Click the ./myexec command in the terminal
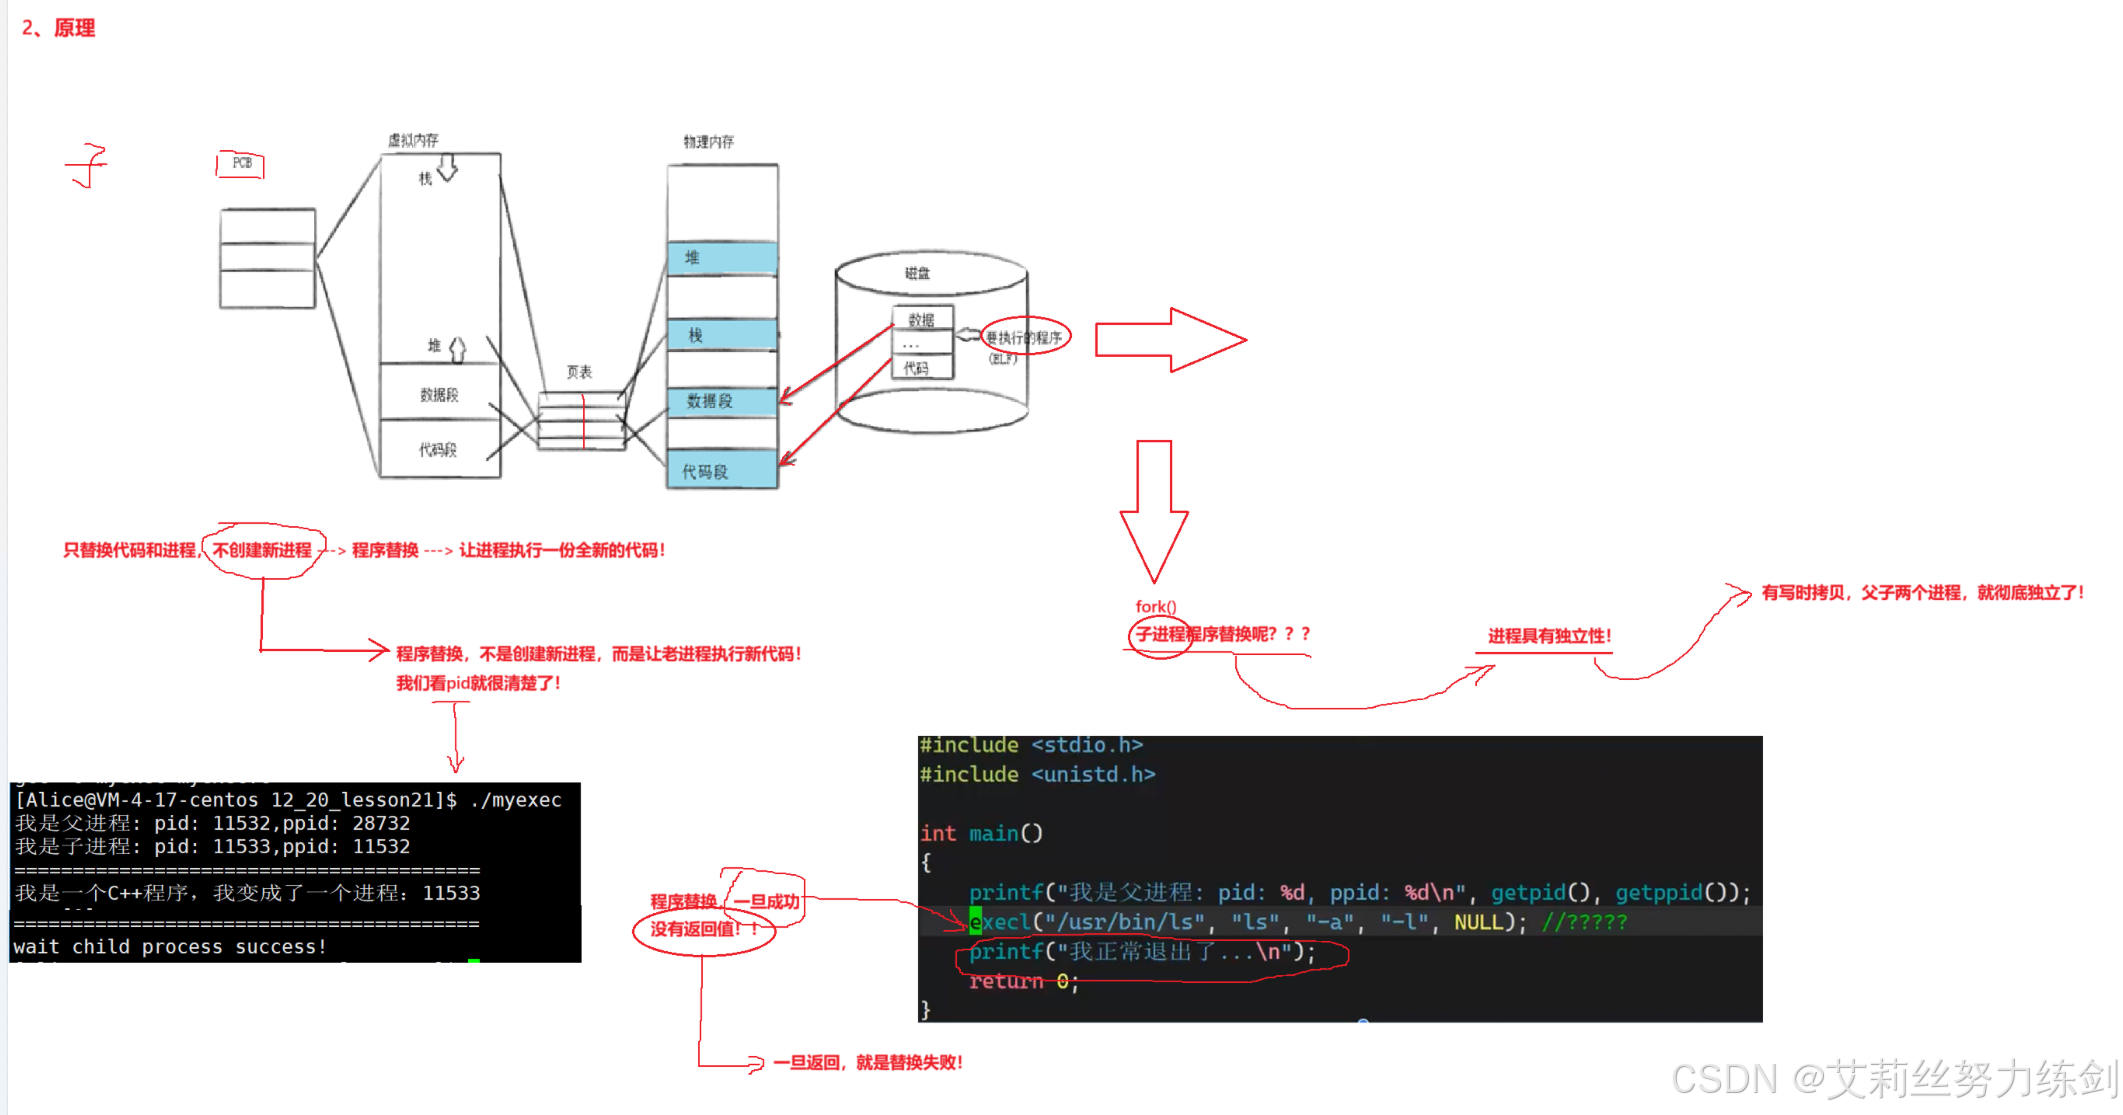 point(515,800)
